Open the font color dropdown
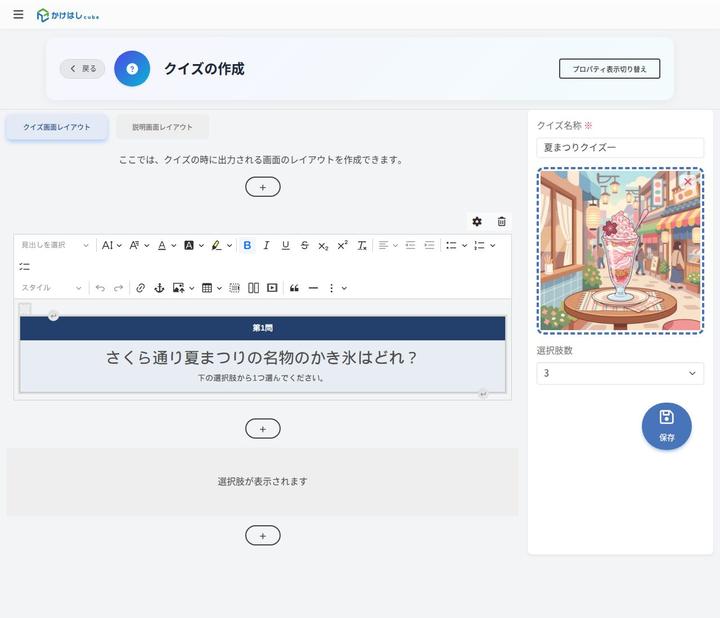The width and height of the screenshot is (720, 618). tap(167, 245)
